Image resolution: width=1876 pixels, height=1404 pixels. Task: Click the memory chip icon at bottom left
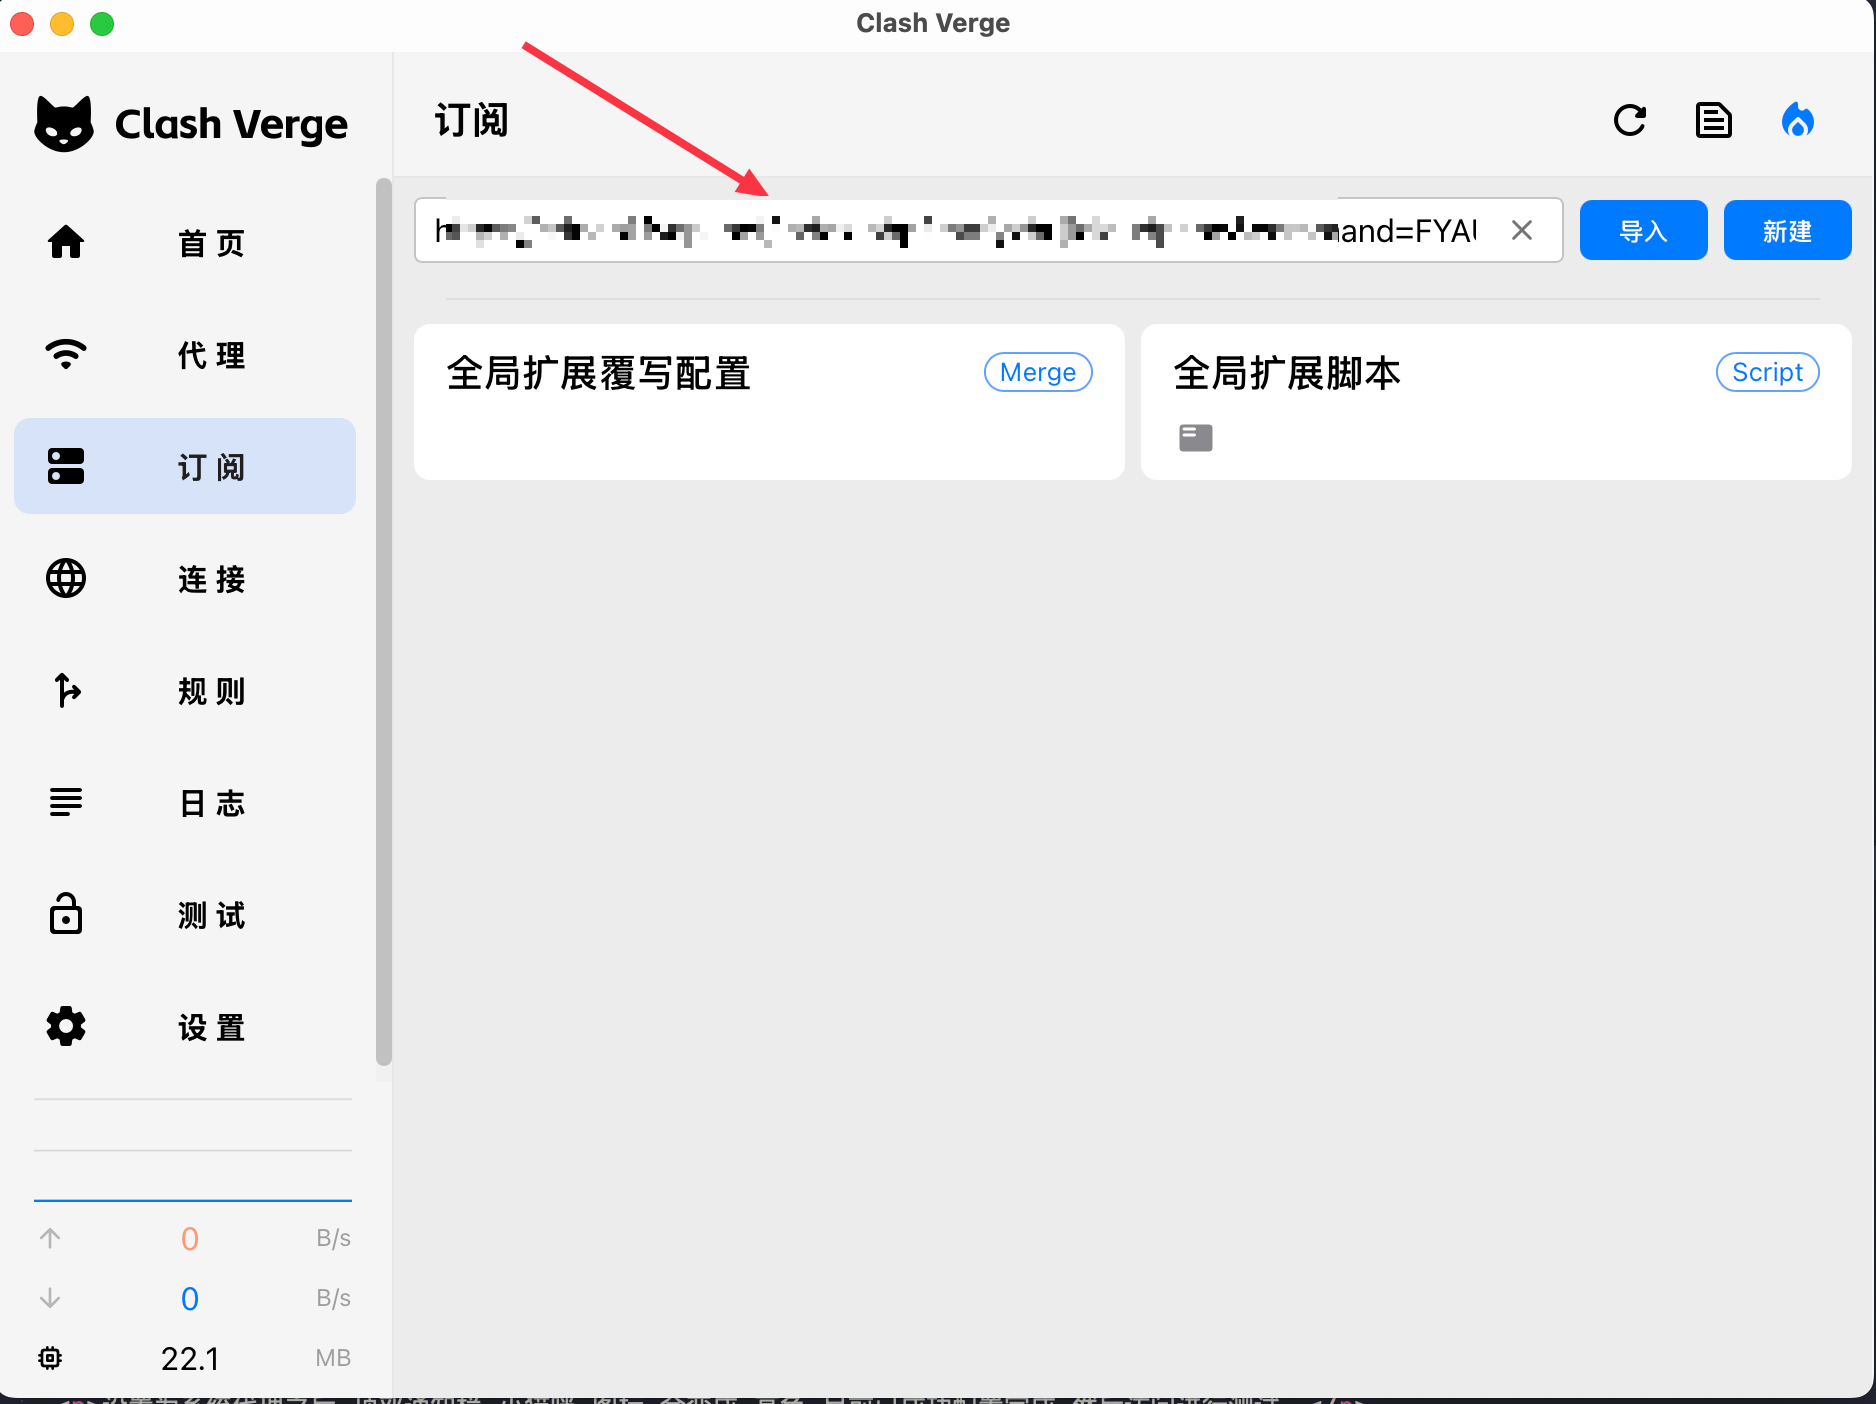(50, 1357)
